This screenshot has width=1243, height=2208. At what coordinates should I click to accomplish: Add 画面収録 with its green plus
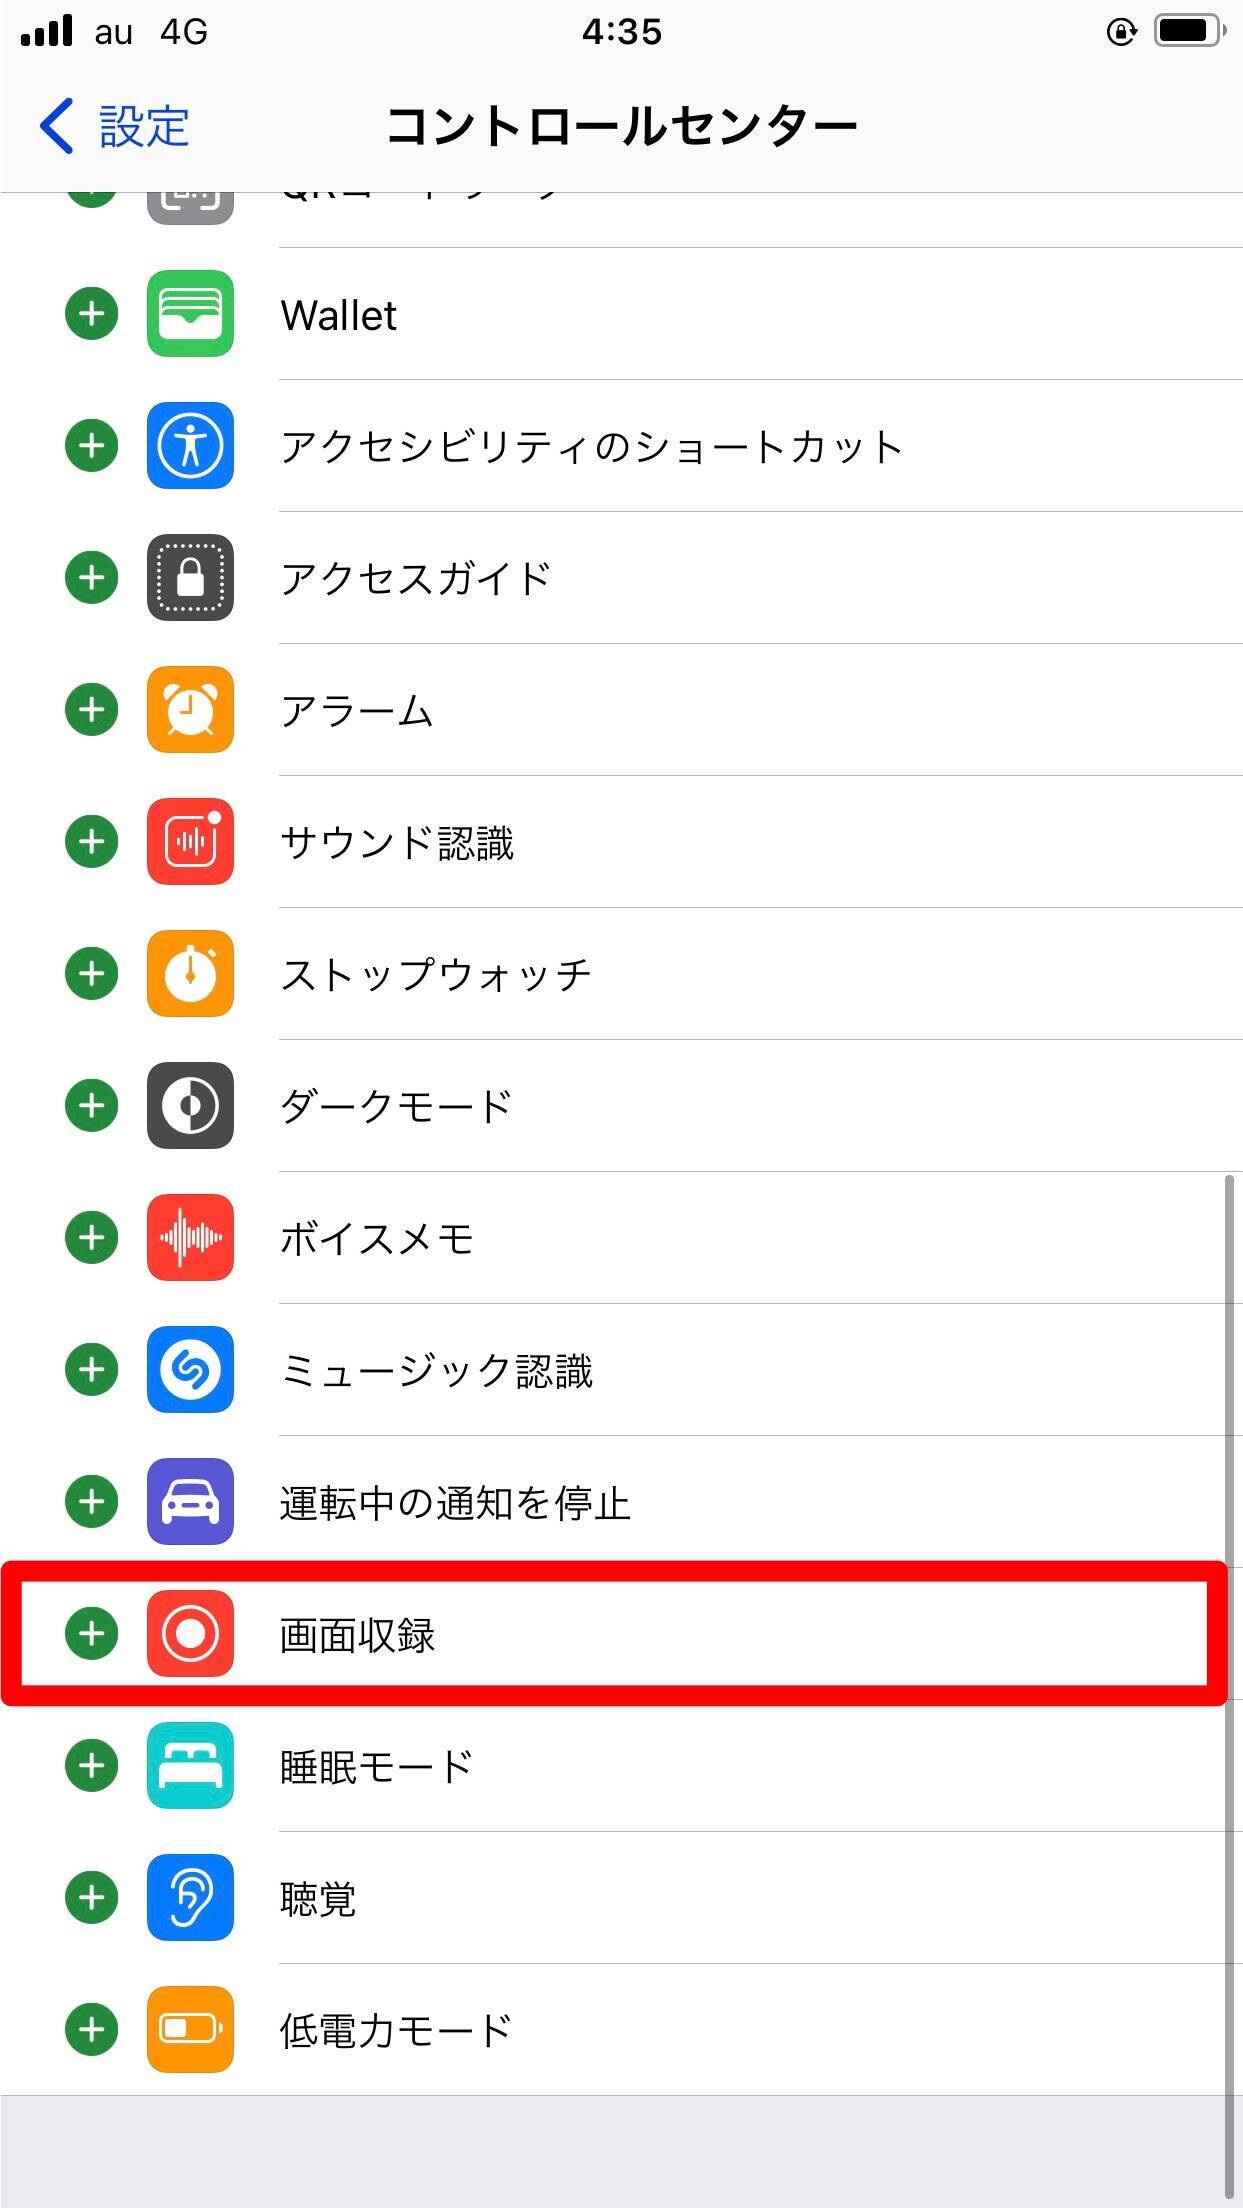(x=91, y=1633)
